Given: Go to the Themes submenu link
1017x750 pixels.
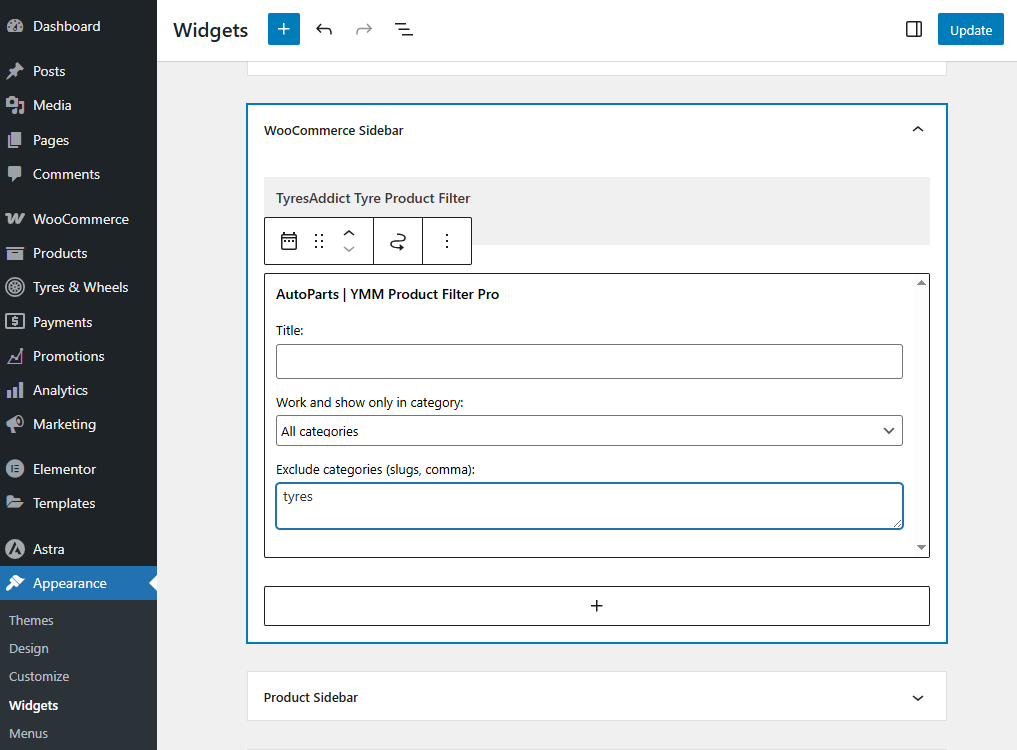Looking at the screenshot, I should pos(31,620).
